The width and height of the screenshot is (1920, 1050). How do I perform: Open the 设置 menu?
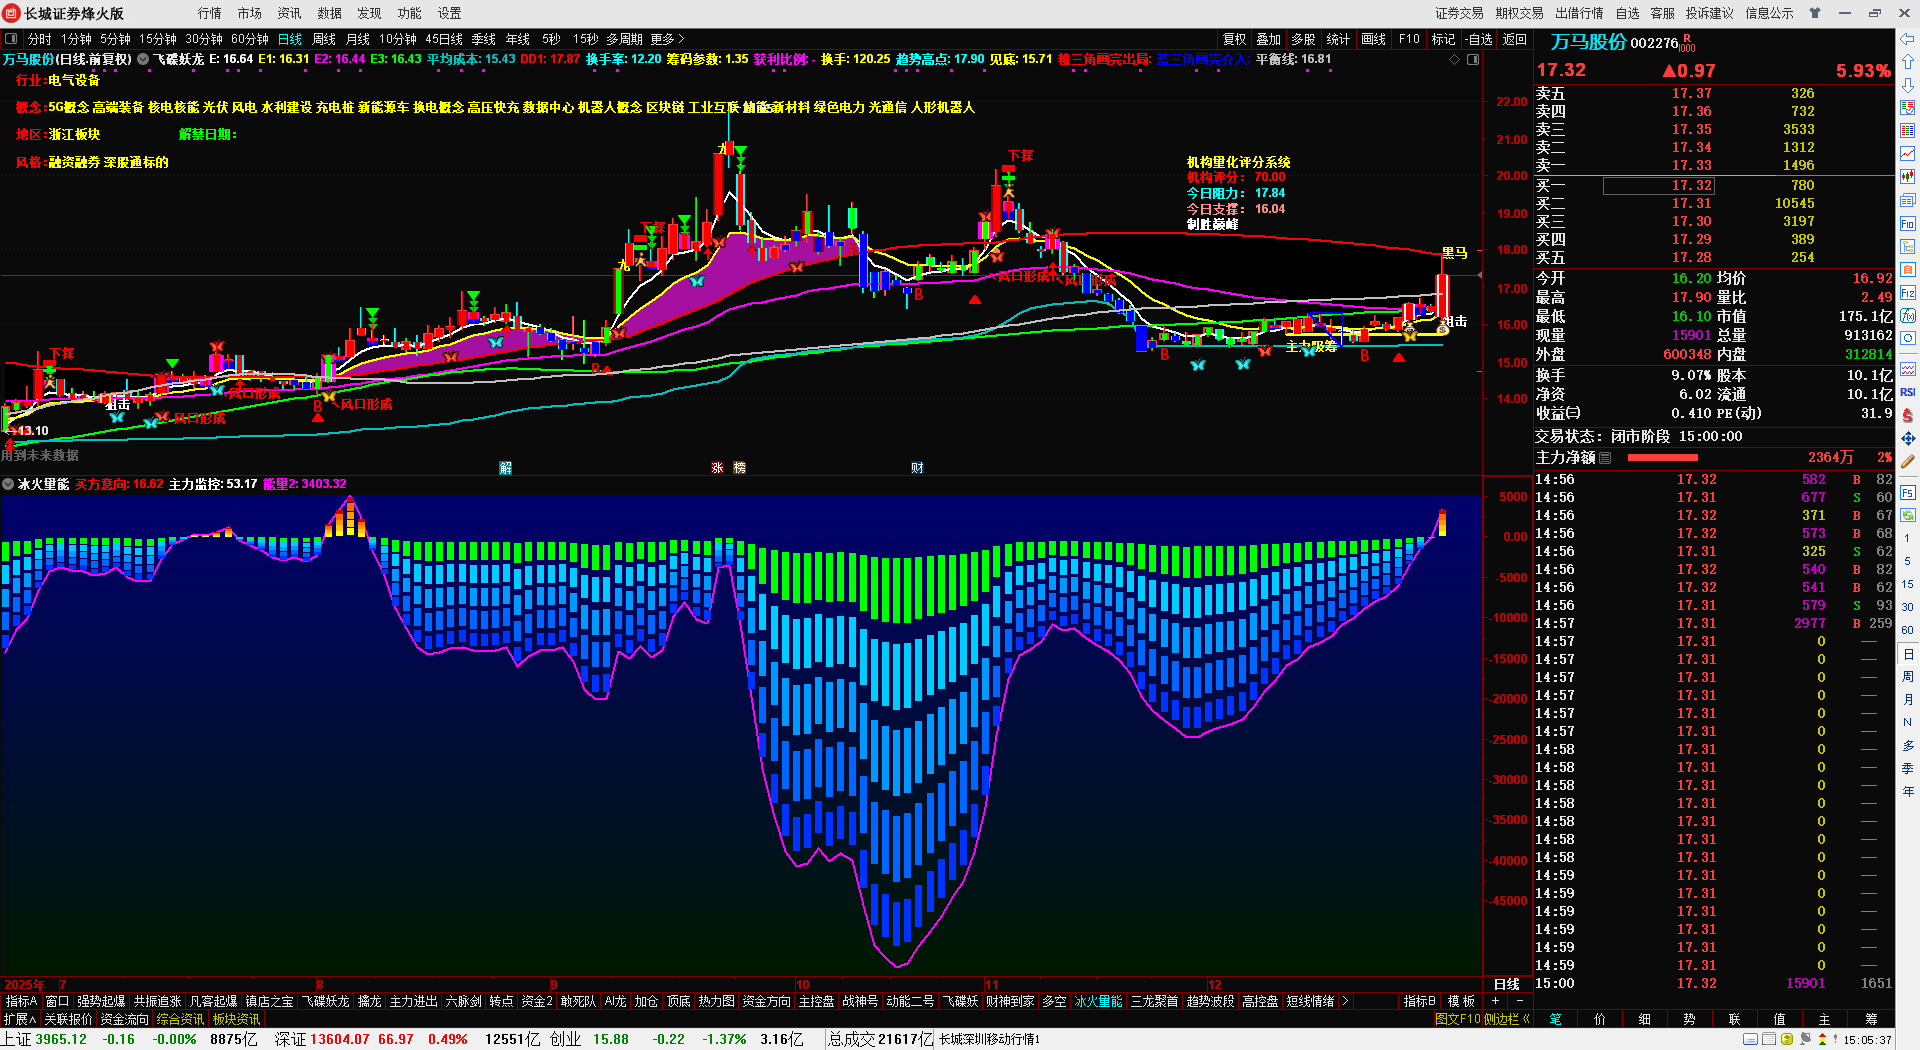click(450, 13)
